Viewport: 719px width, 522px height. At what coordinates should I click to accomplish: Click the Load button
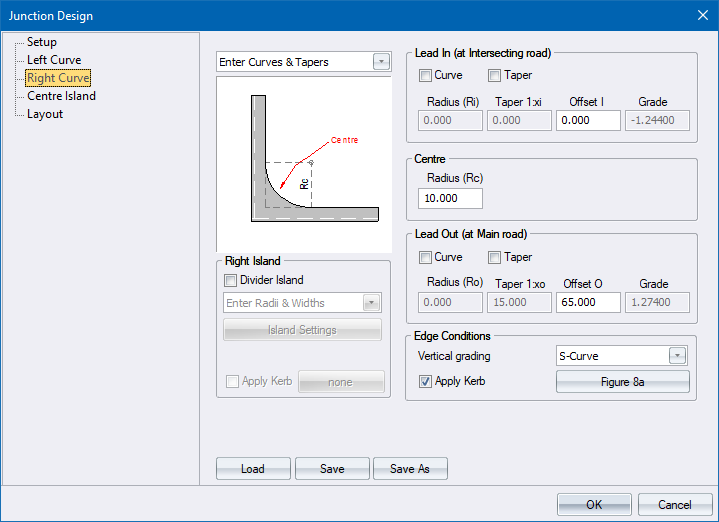(253, 469)
